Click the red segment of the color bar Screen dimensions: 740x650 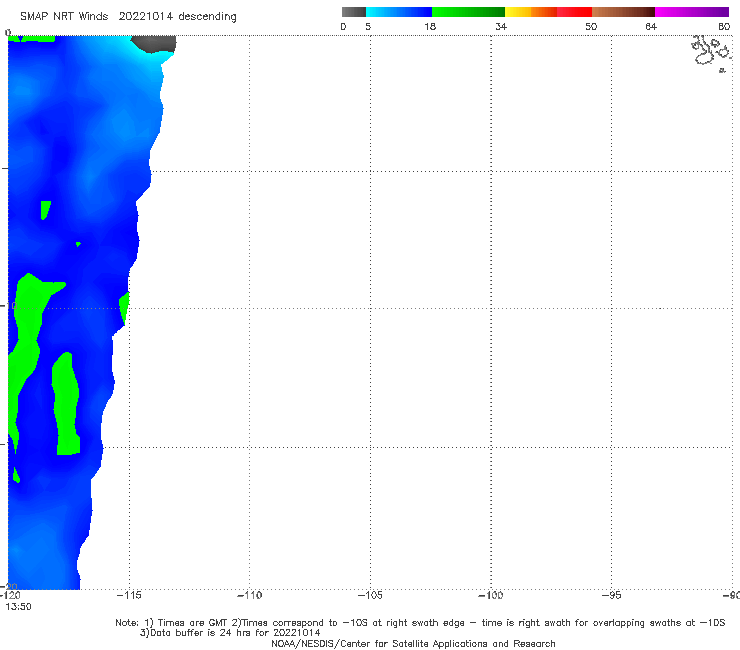(x=574, y=12)
